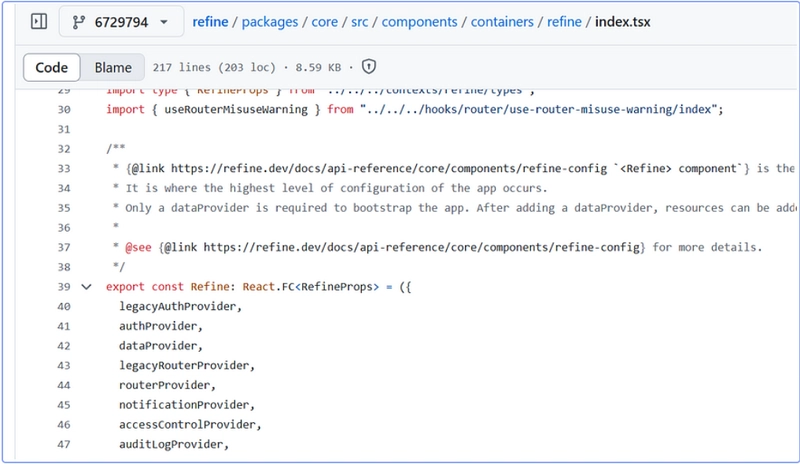The image size is (800, 464).
Task: Open the containers folder breadcrumb
Action: 502,22
